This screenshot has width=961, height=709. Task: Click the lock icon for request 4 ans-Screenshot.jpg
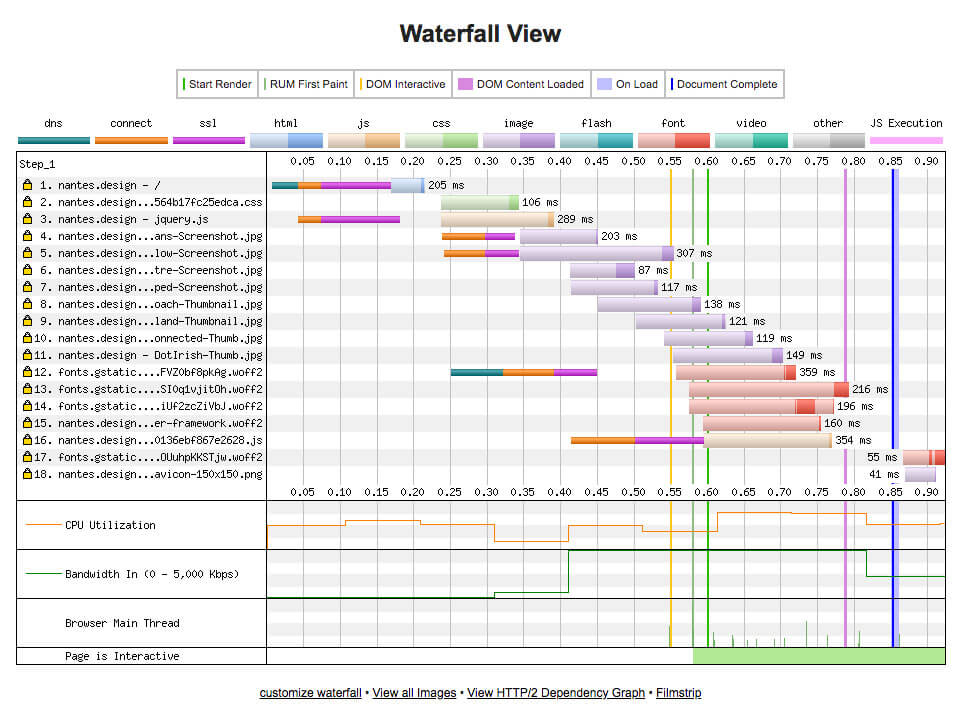click(27, 235)
